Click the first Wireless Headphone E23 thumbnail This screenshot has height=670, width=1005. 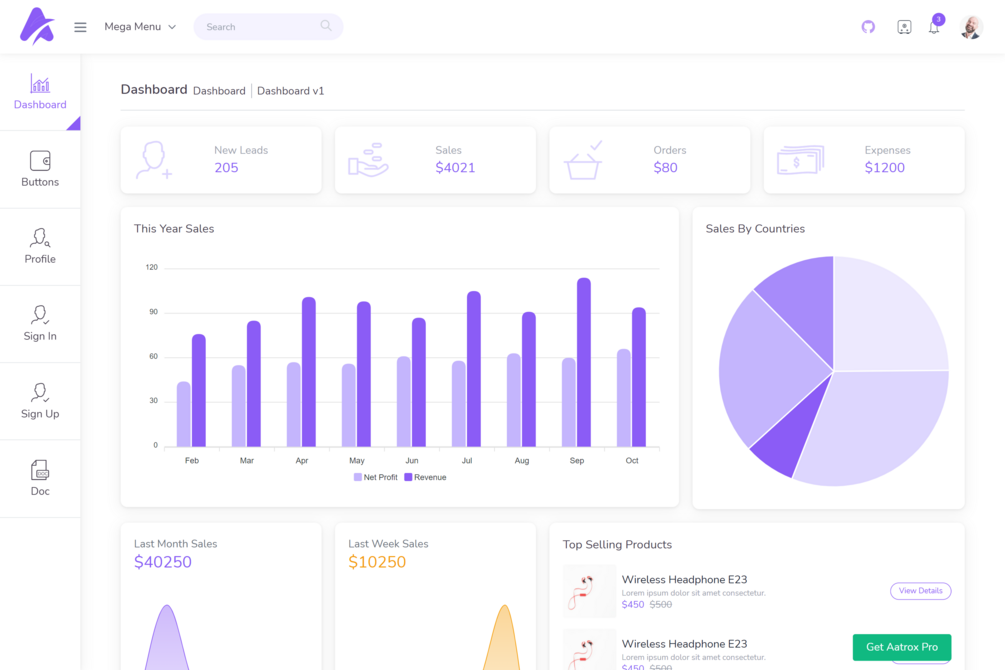pyautogui.click(x=589, y=591)
